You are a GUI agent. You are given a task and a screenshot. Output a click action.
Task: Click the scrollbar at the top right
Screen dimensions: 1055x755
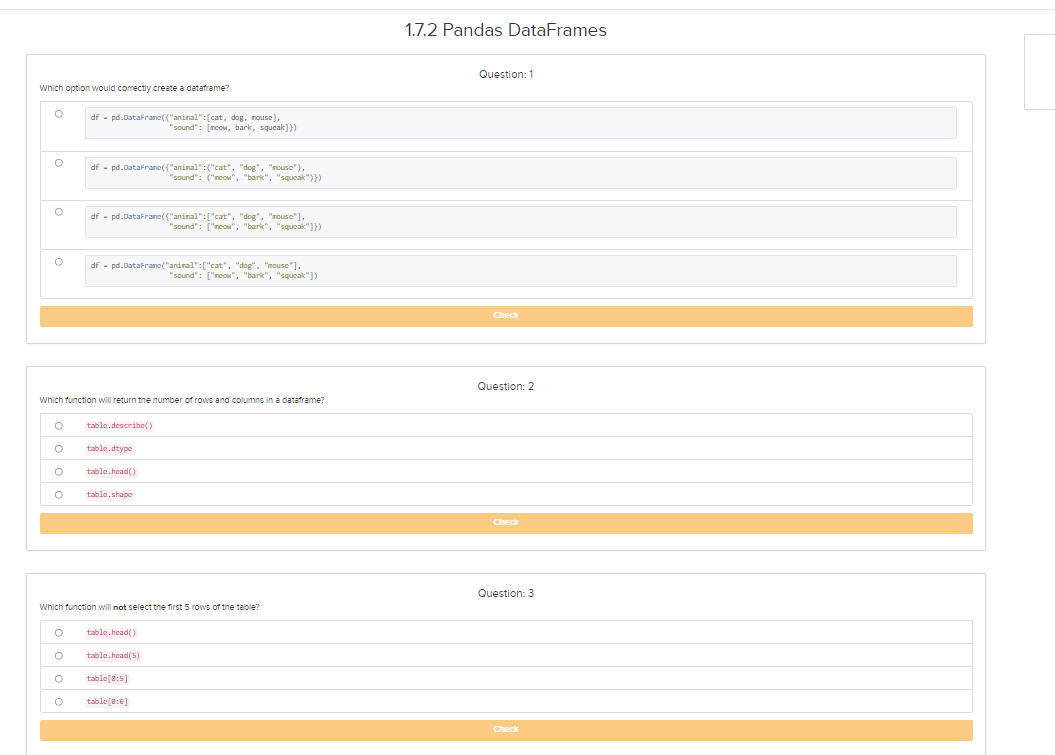tap(1038, 71)
